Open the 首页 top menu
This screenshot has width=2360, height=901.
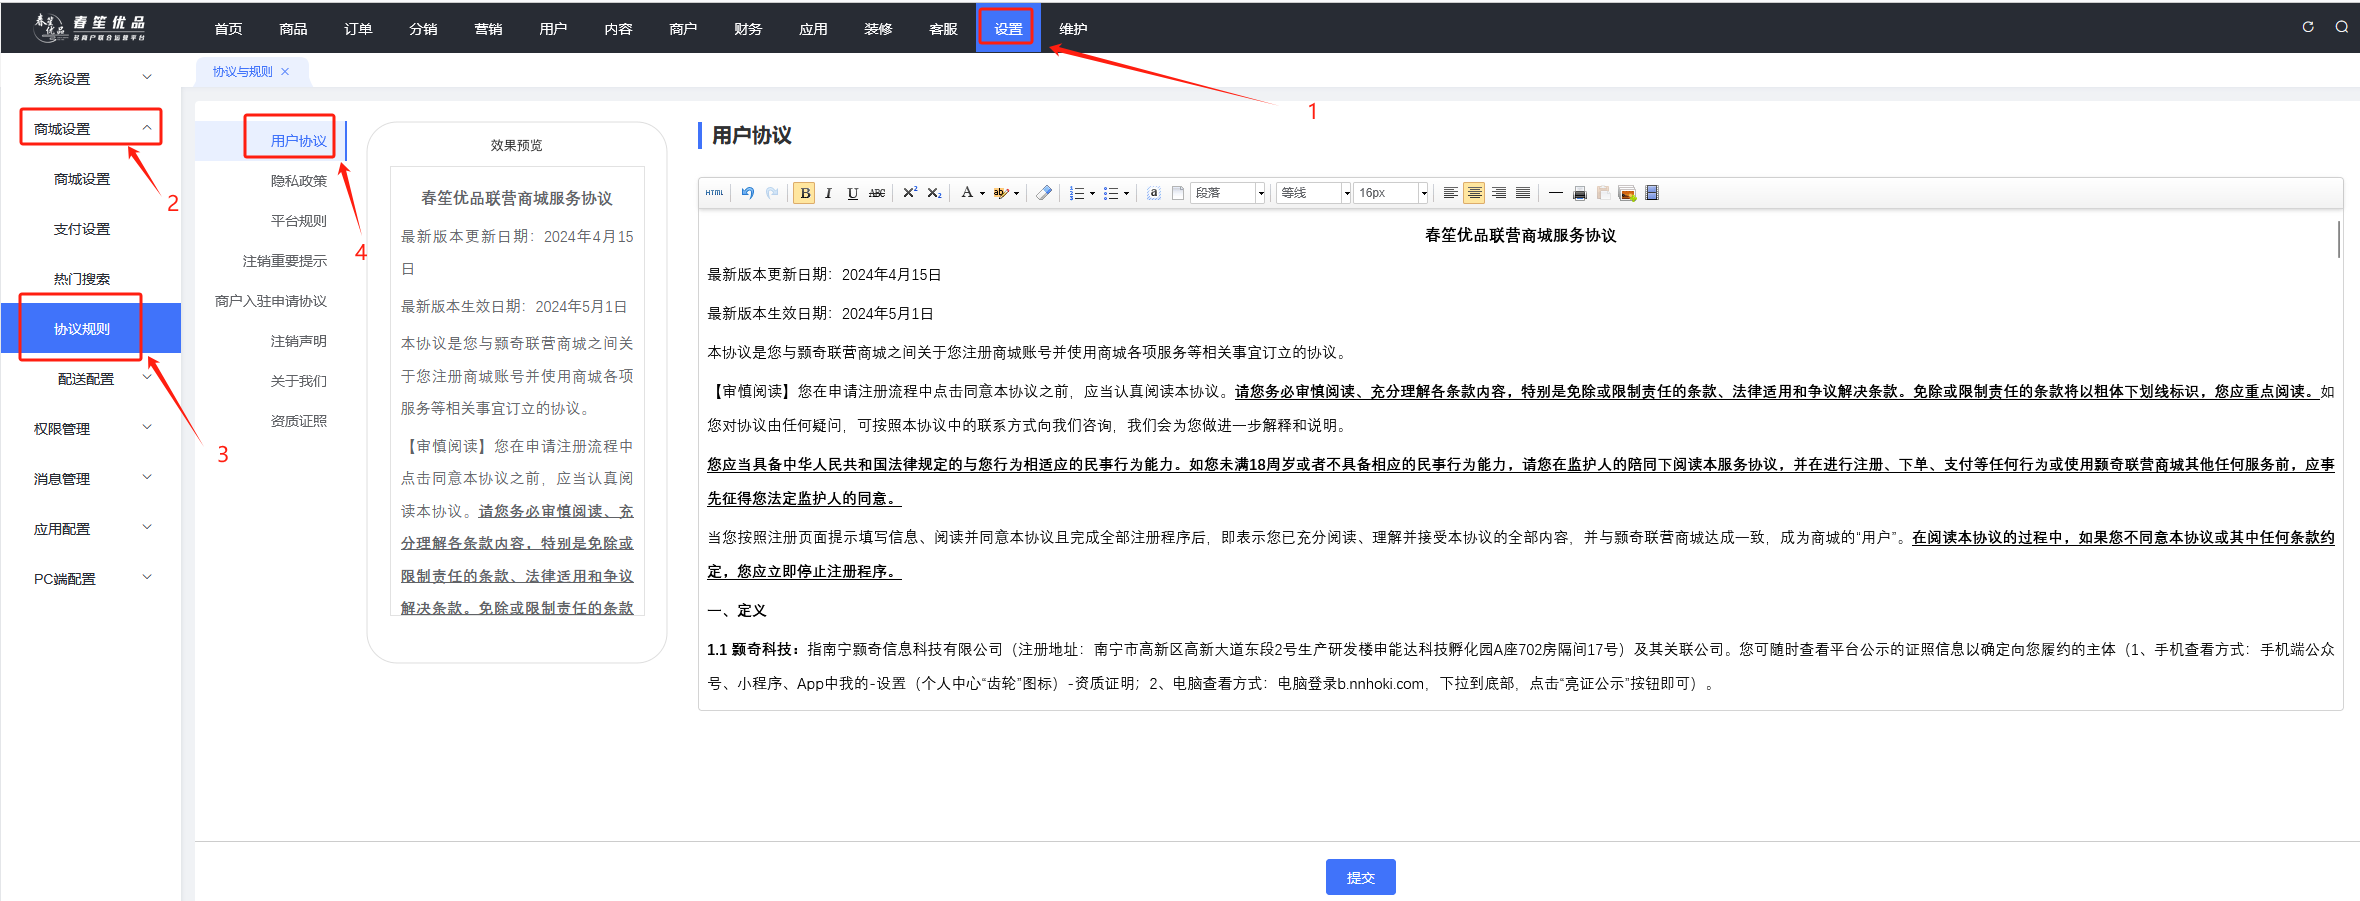228,28
